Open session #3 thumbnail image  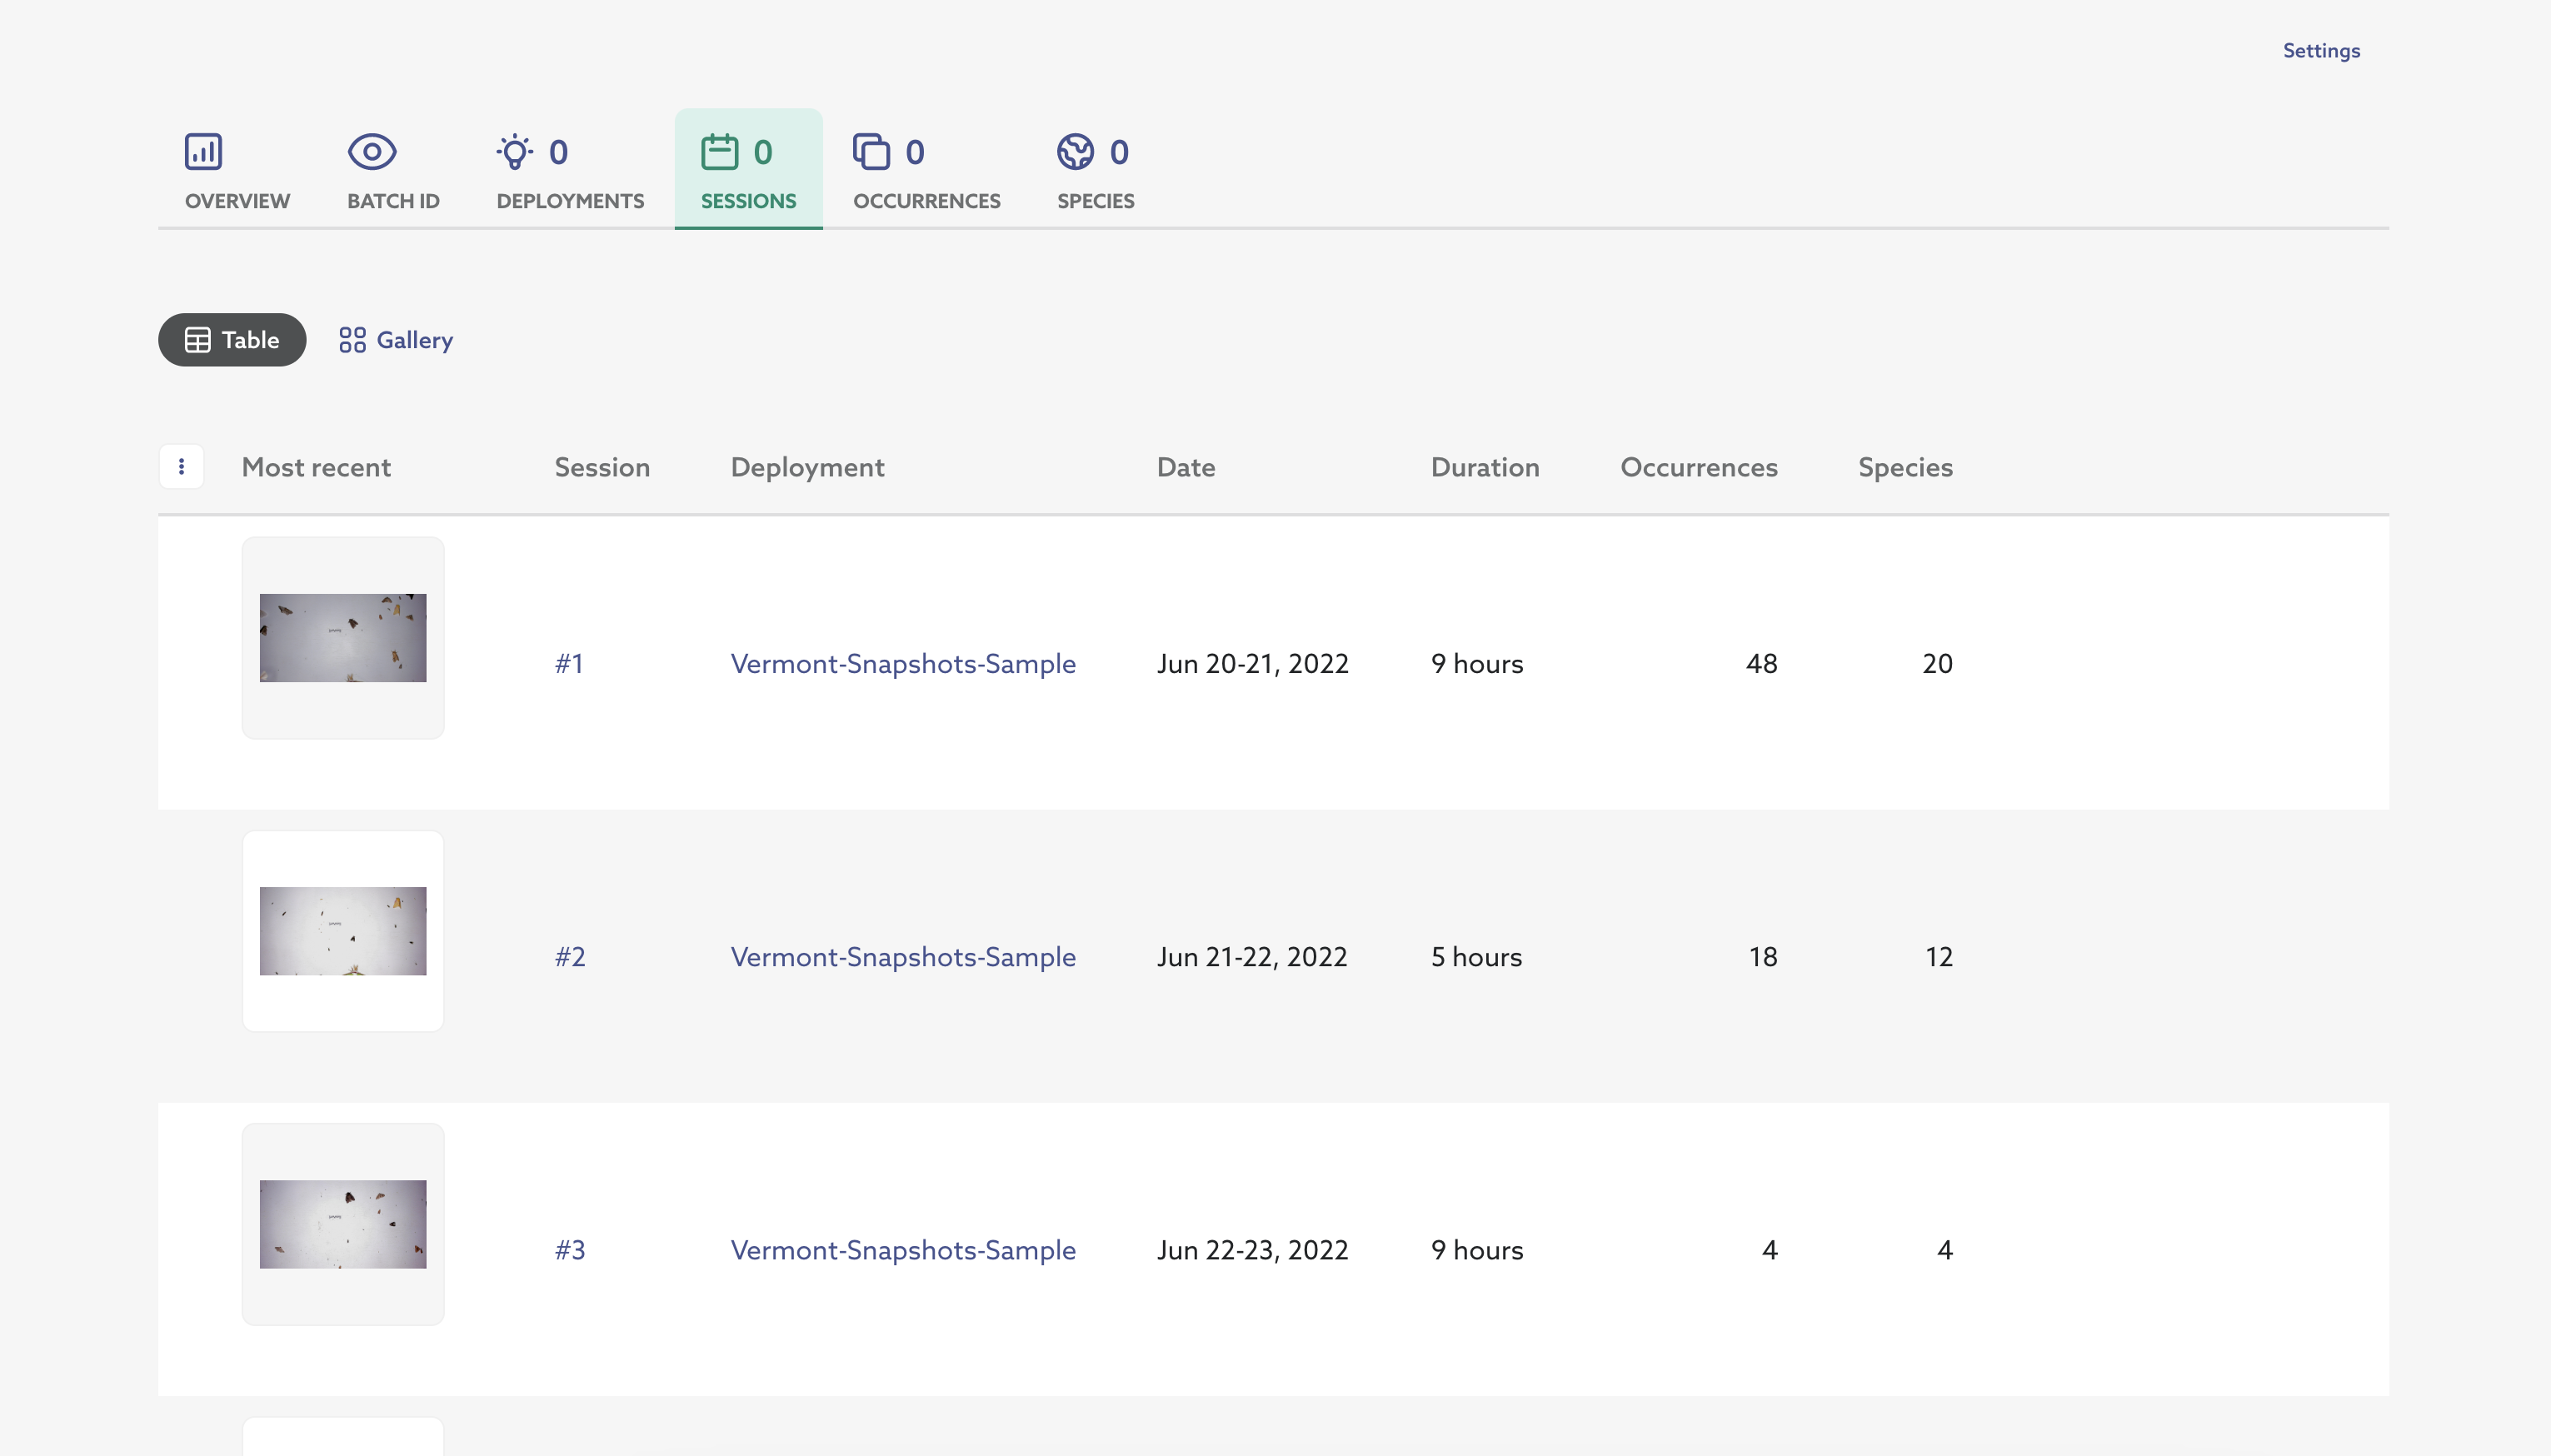[x=343, y=1224]
